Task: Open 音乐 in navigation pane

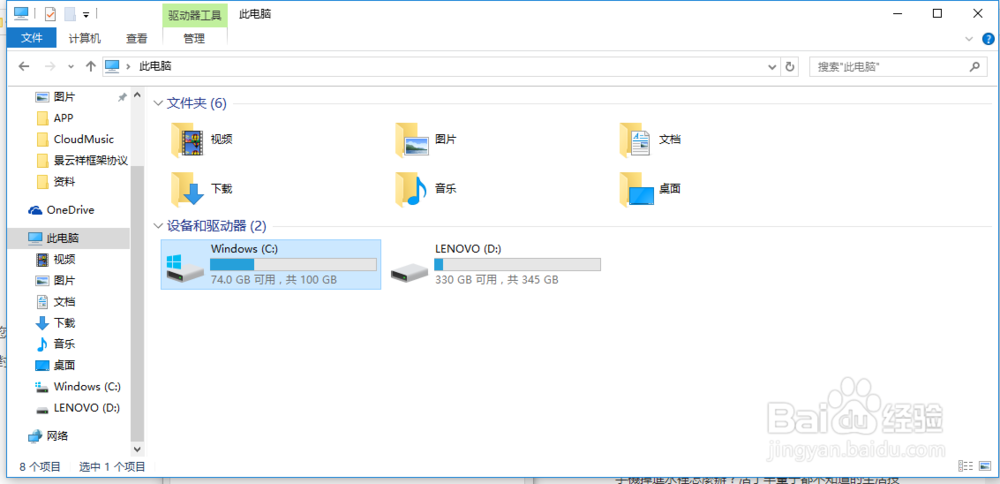Action: pos(55,344)
